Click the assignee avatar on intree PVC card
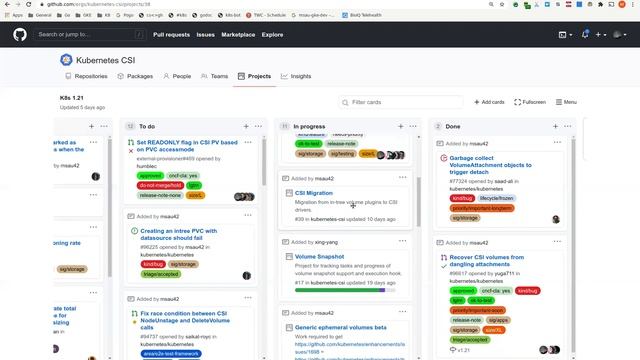 click(x=247, y=276)
